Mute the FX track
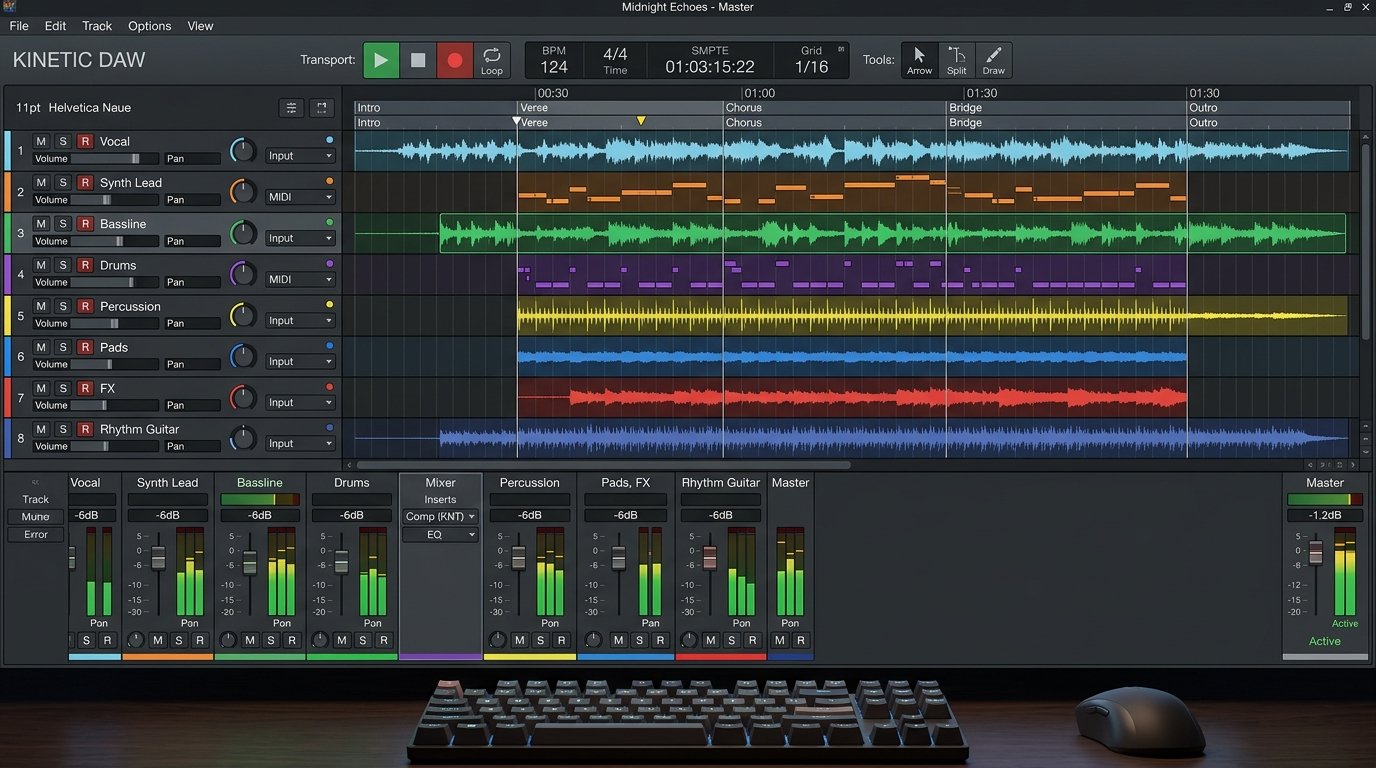1376x768 pixels. point(41,388)
